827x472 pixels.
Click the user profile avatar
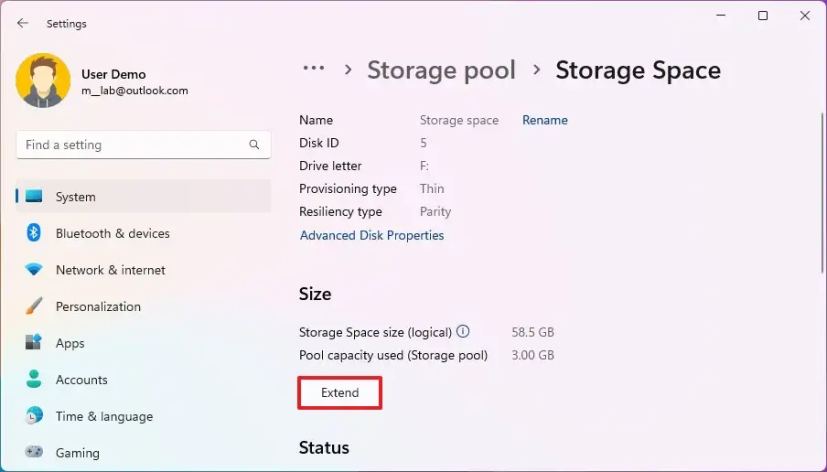coord(43,81)
